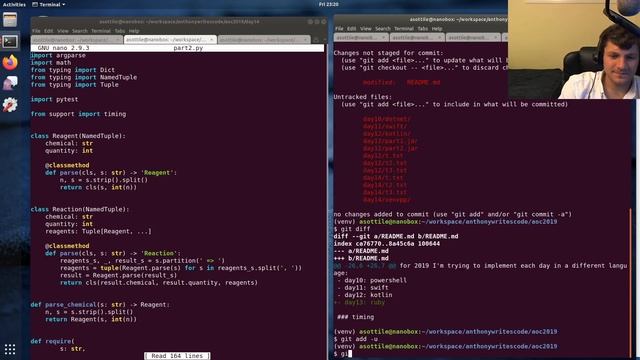Click 'Changes not staged for commit:' line
This screenshot has width=640, height=360.
(x=388, y=53)
